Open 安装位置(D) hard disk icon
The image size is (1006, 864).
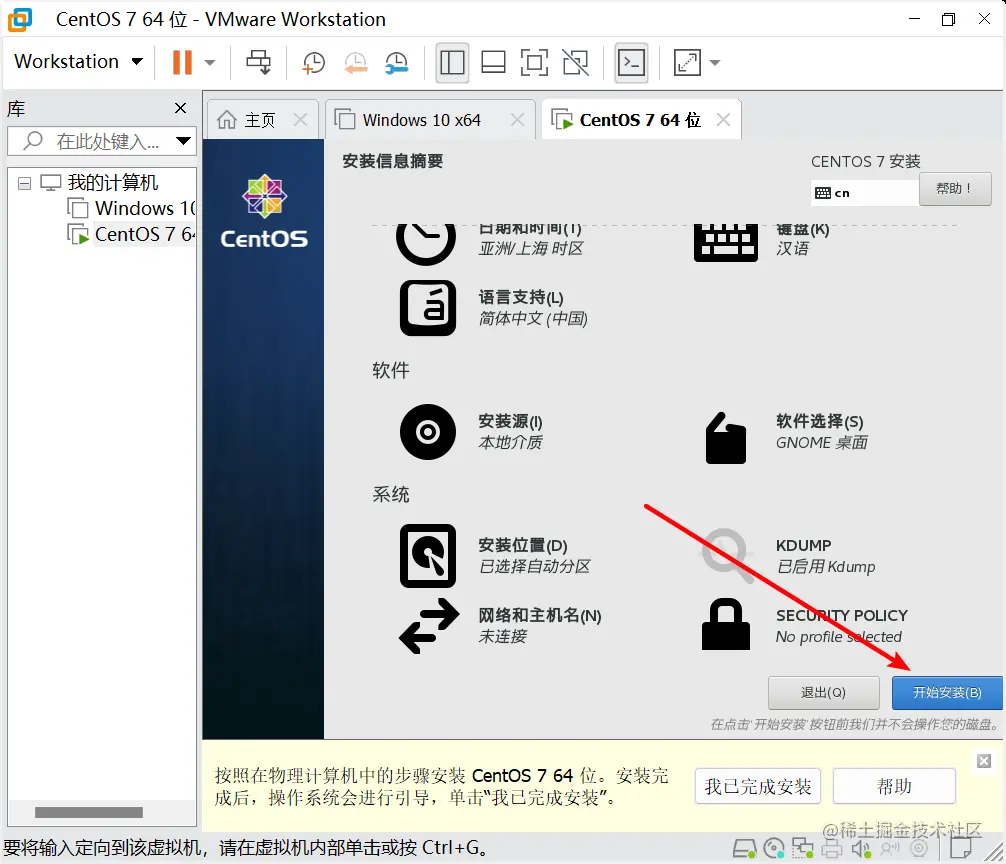pyautogui.click(x=428, y=555)
